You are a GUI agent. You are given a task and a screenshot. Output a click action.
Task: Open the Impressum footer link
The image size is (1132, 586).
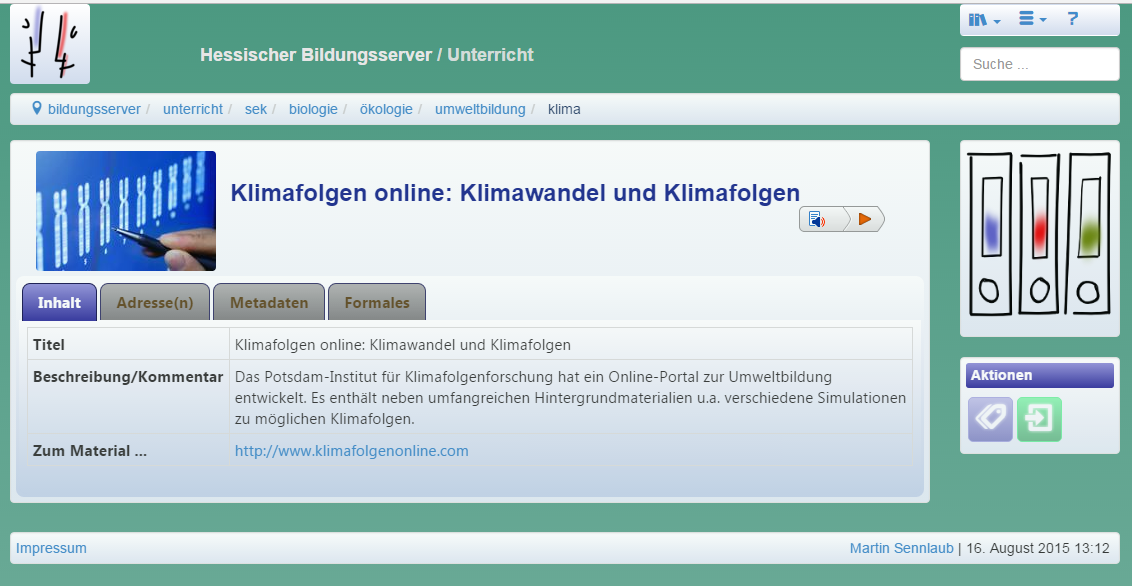[51, 548]
